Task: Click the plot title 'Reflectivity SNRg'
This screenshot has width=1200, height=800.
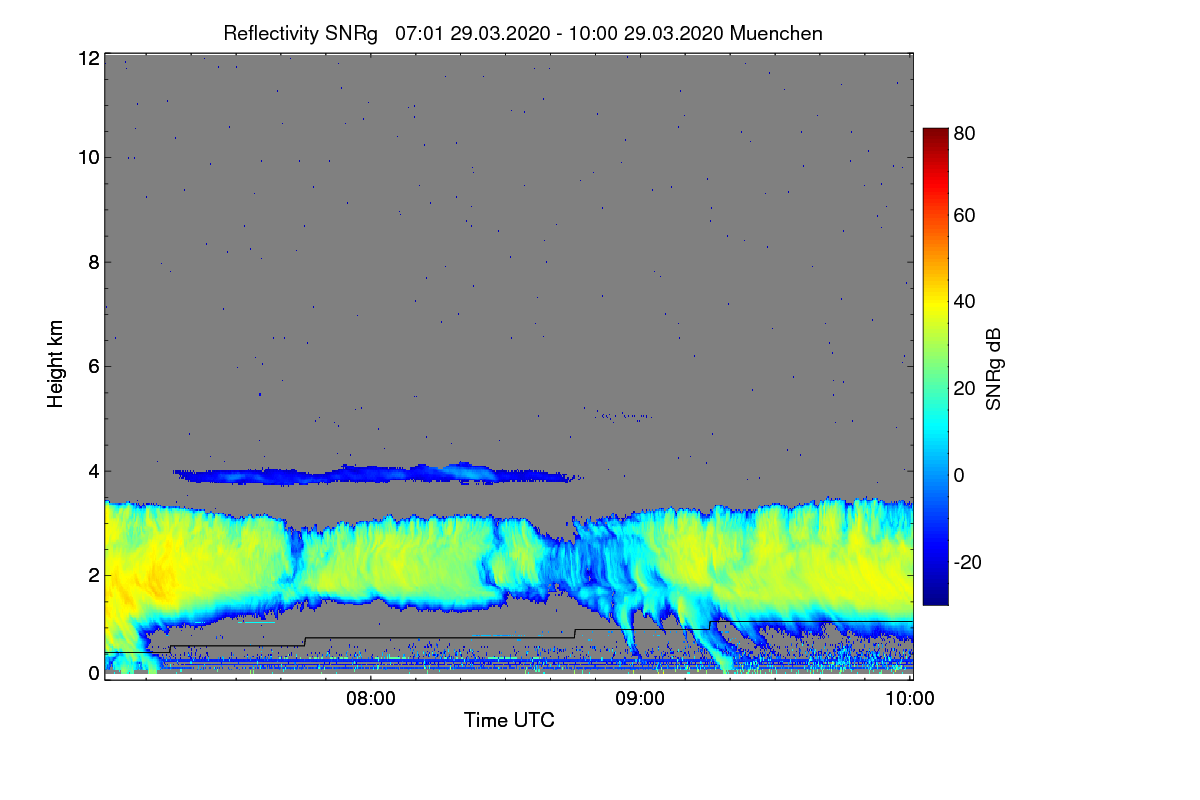Action: [300, 33]
